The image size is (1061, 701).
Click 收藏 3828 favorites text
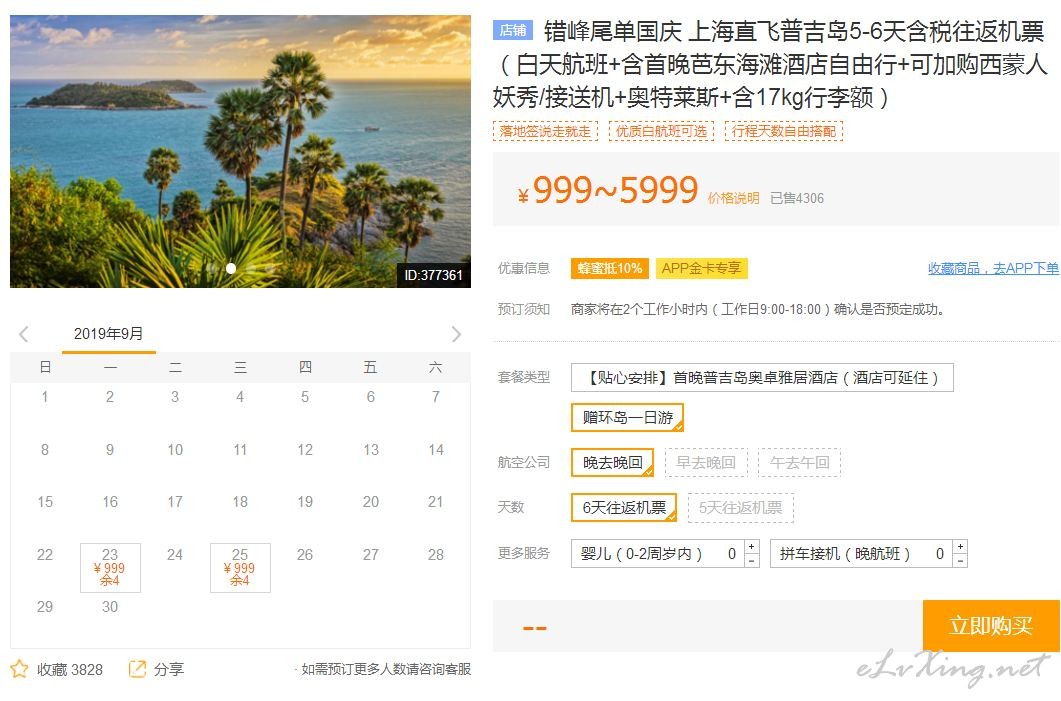(70, 670)
